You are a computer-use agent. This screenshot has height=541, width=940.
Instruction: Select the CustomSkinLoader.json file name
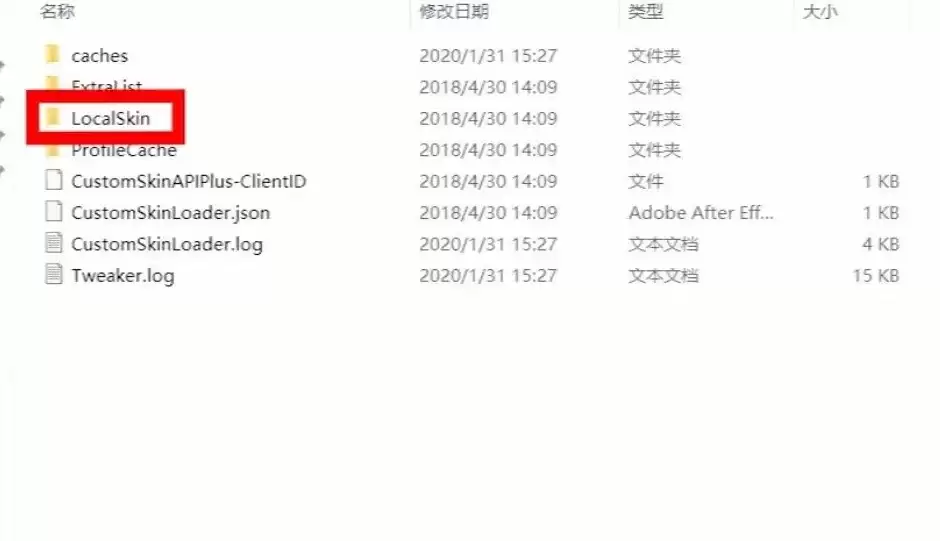(x=170, y=213)
